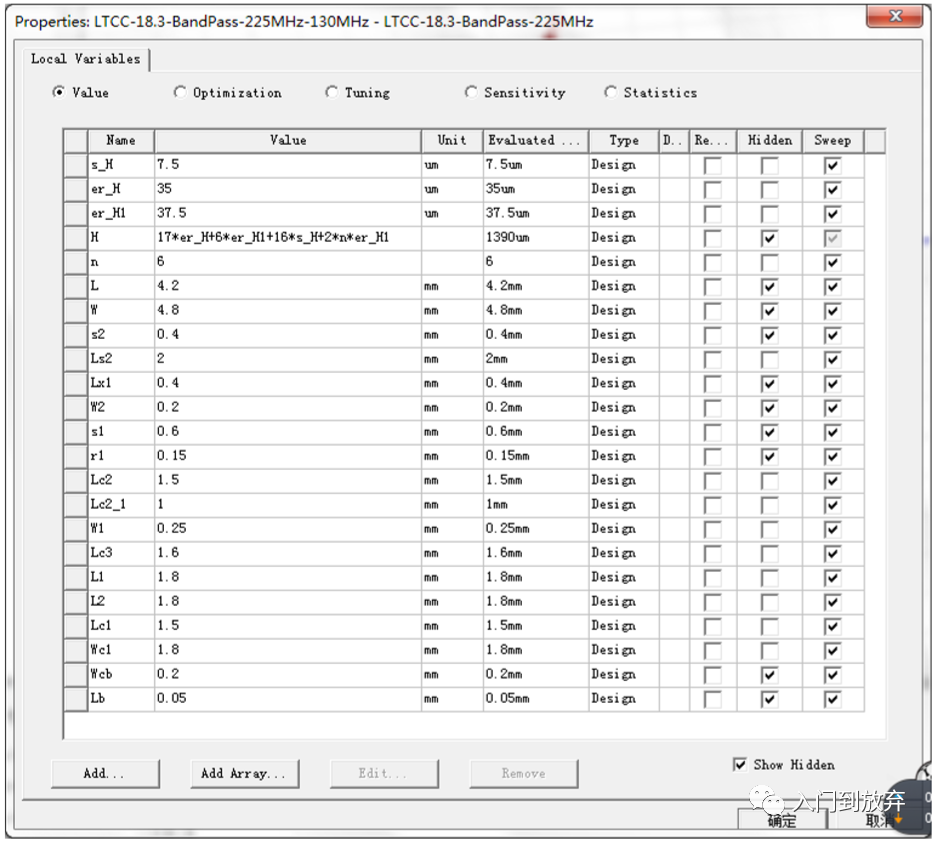
Task: Toggle the Show Hidden checkbox
Action: point(740,765)
